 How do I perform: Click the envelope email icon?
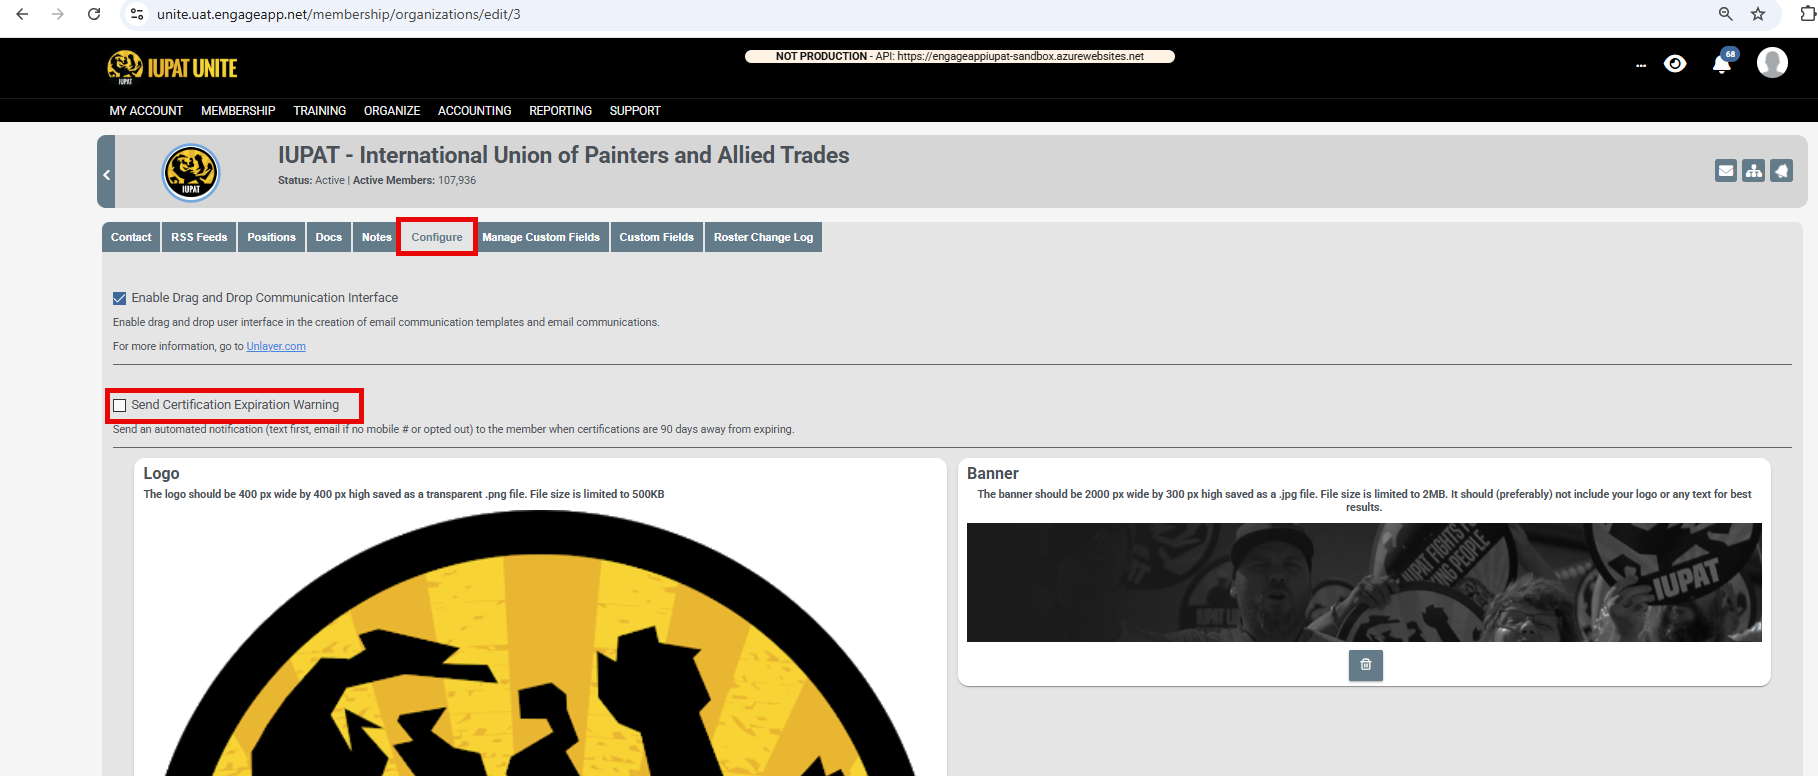1726,171
